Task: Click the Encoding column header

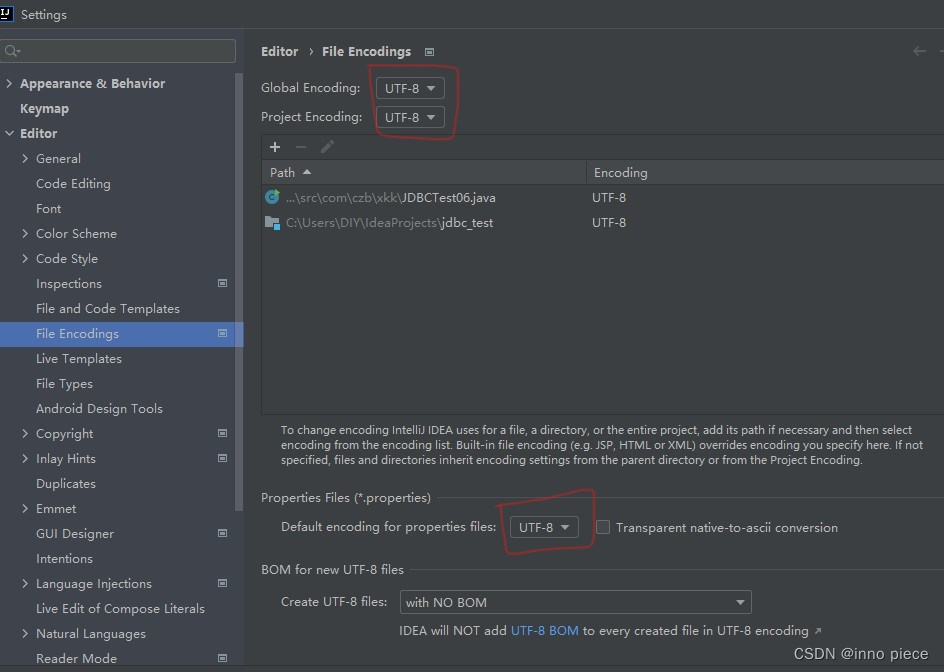Action: coord(765,172)
